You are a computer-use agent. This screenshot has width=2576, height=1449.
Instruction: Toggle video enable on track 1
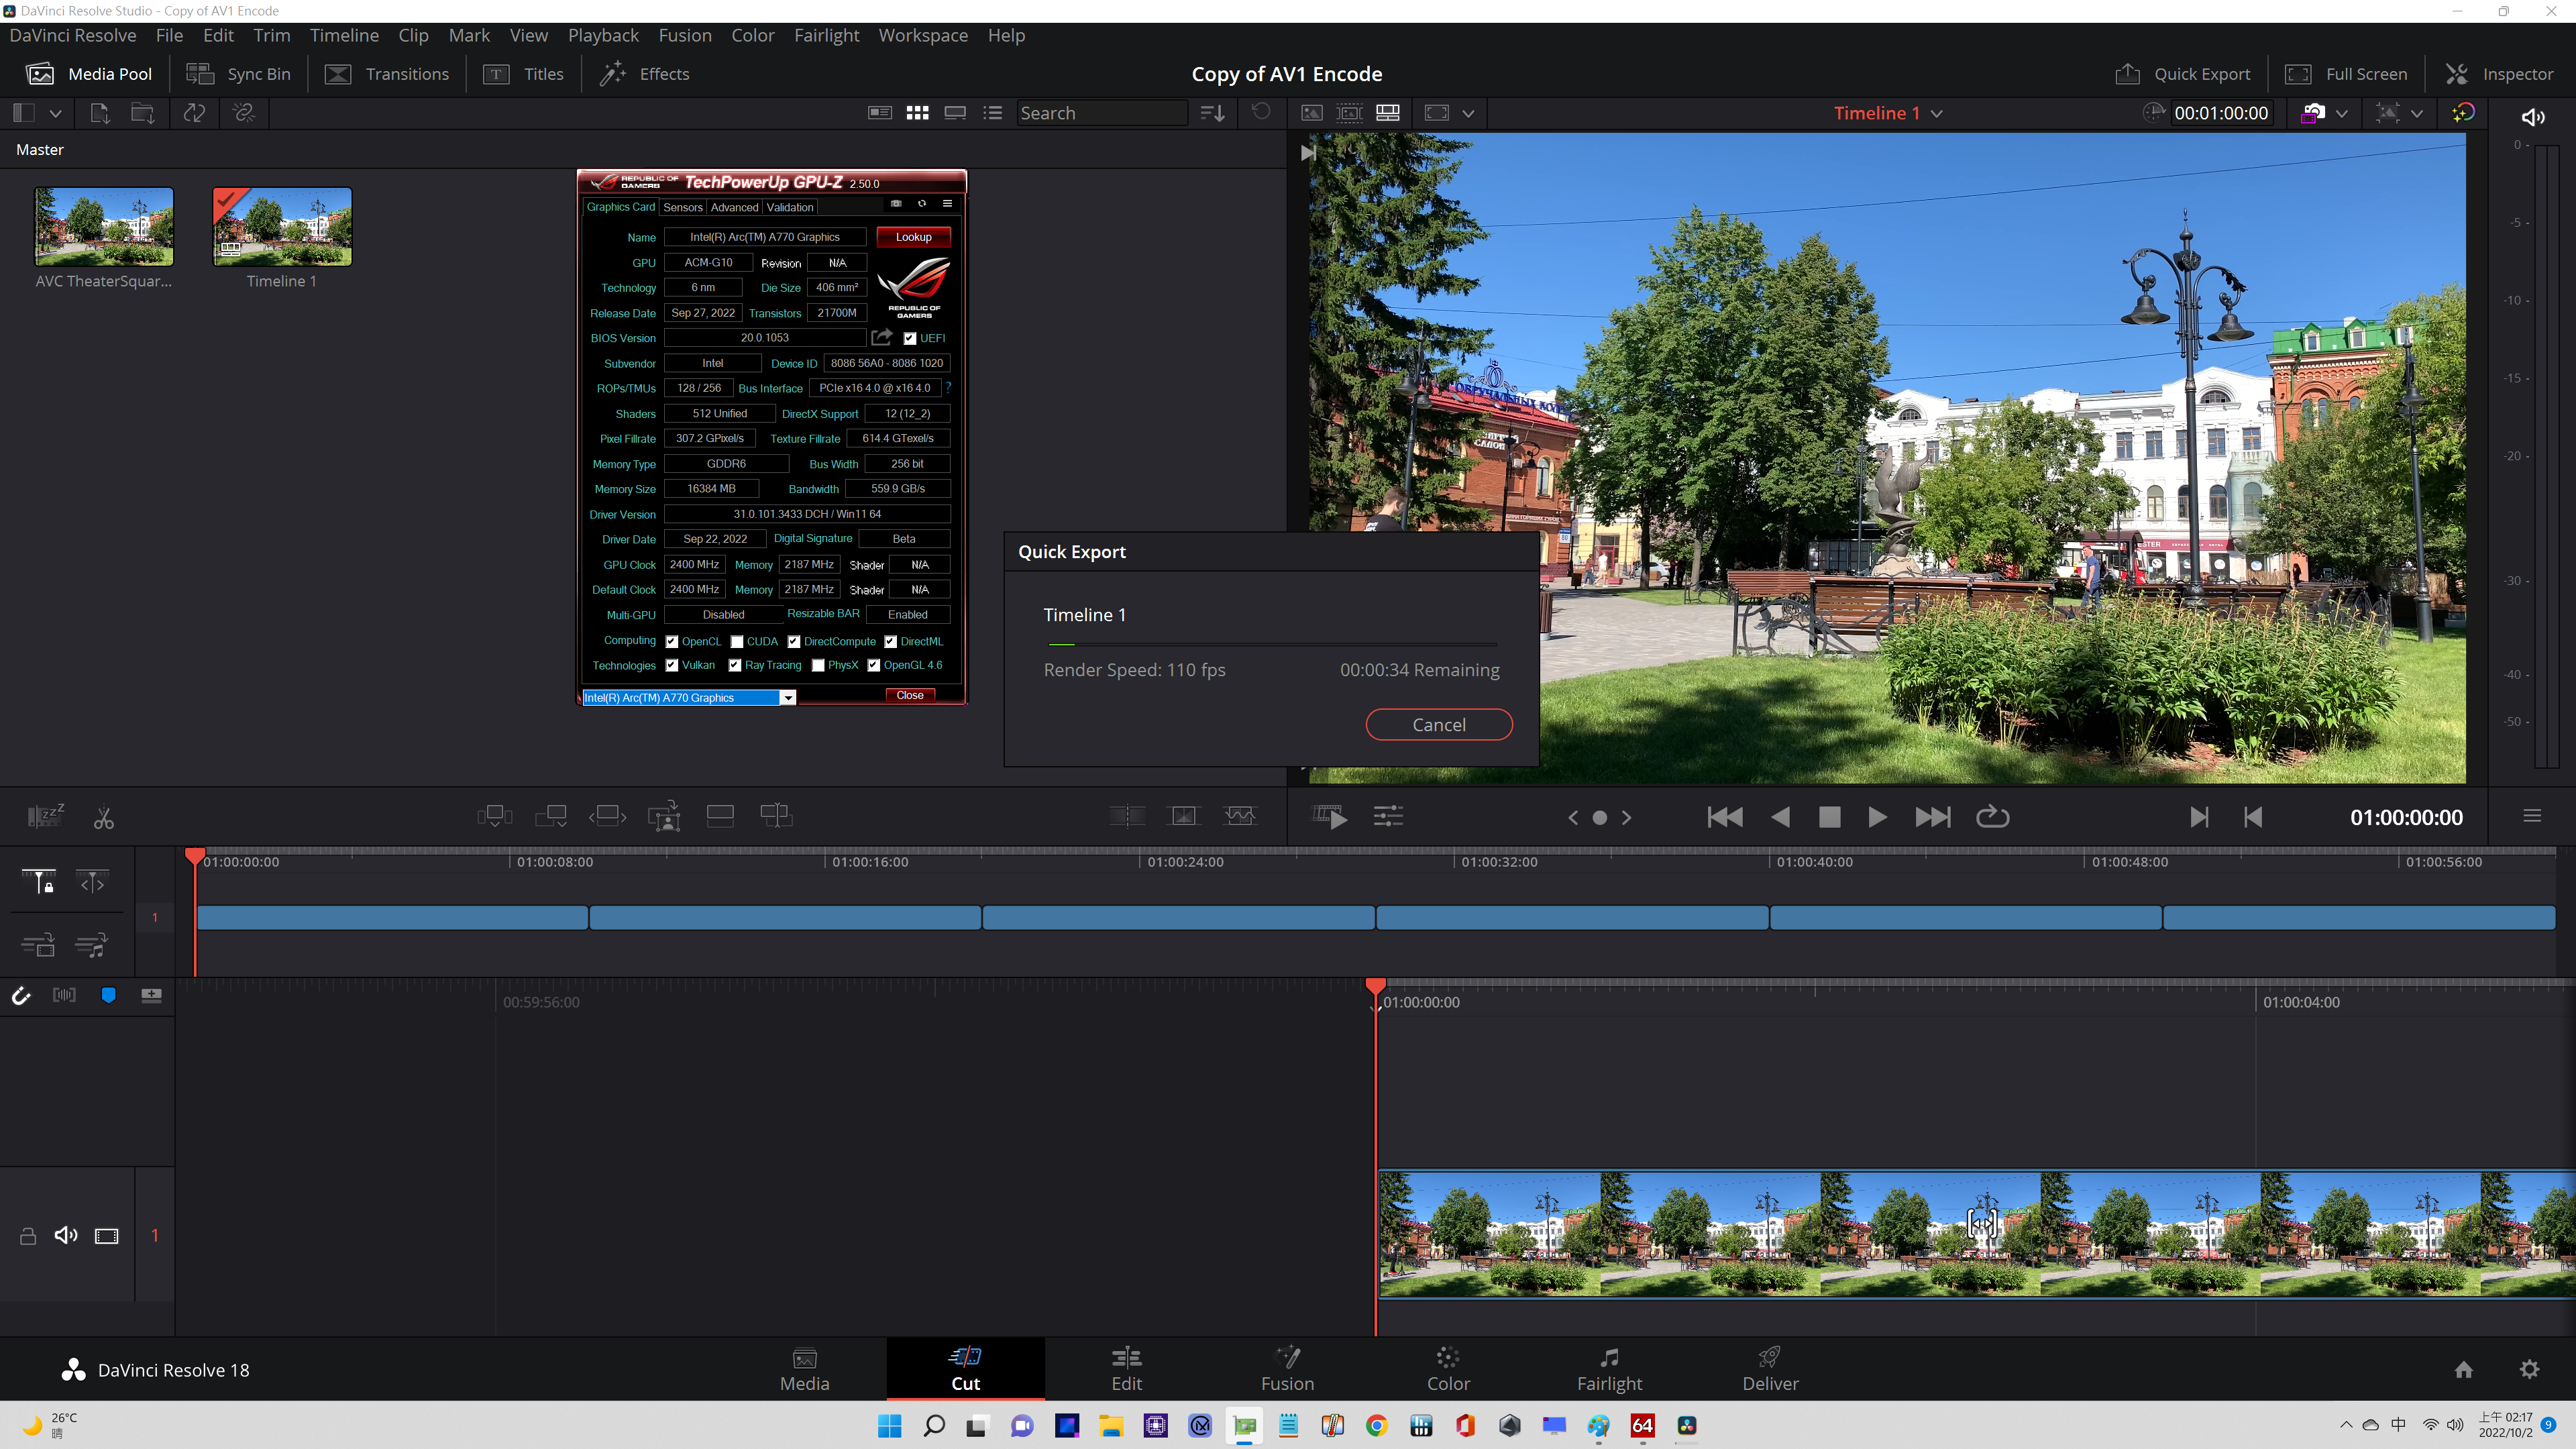tap(106, 1236)
